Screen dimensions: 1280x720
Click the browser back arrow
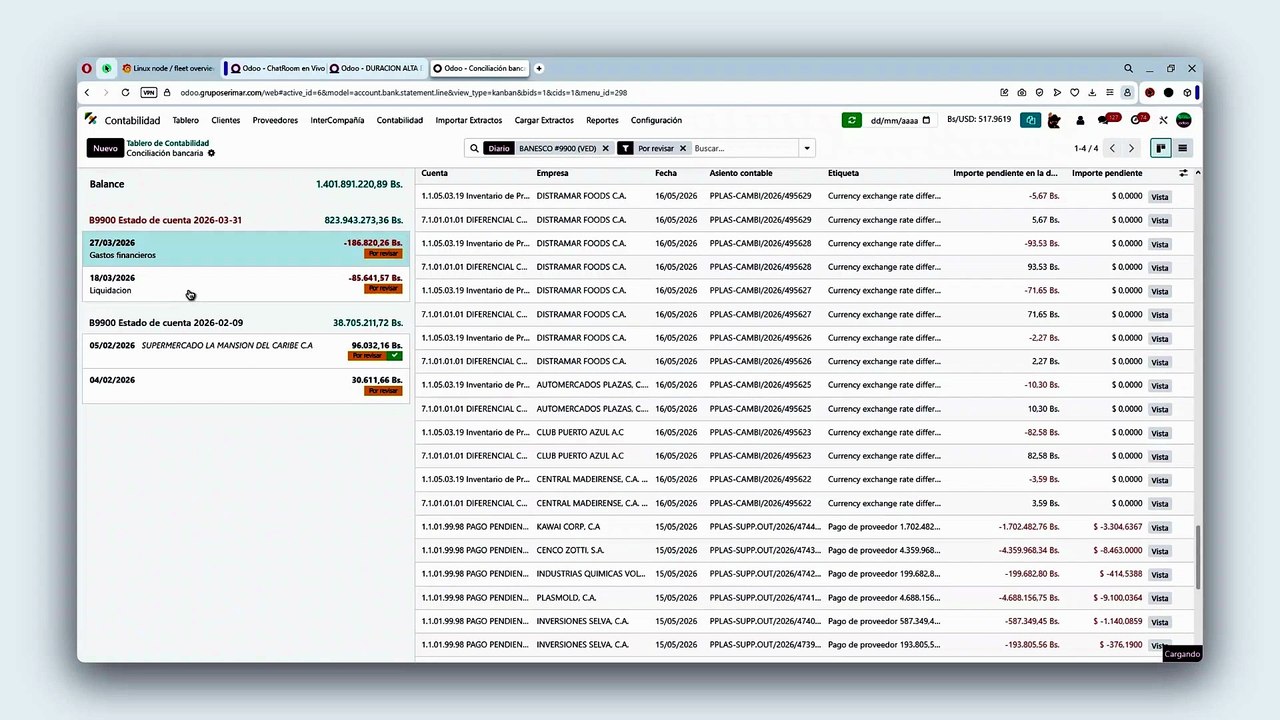[89, 92]
